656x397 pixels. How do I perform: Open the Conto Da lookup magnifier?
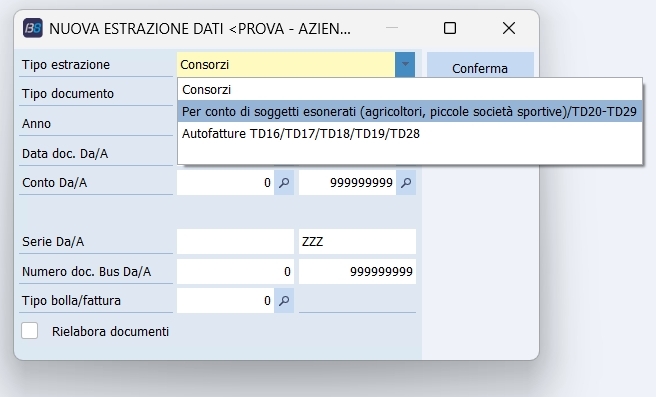coord(284,183)
